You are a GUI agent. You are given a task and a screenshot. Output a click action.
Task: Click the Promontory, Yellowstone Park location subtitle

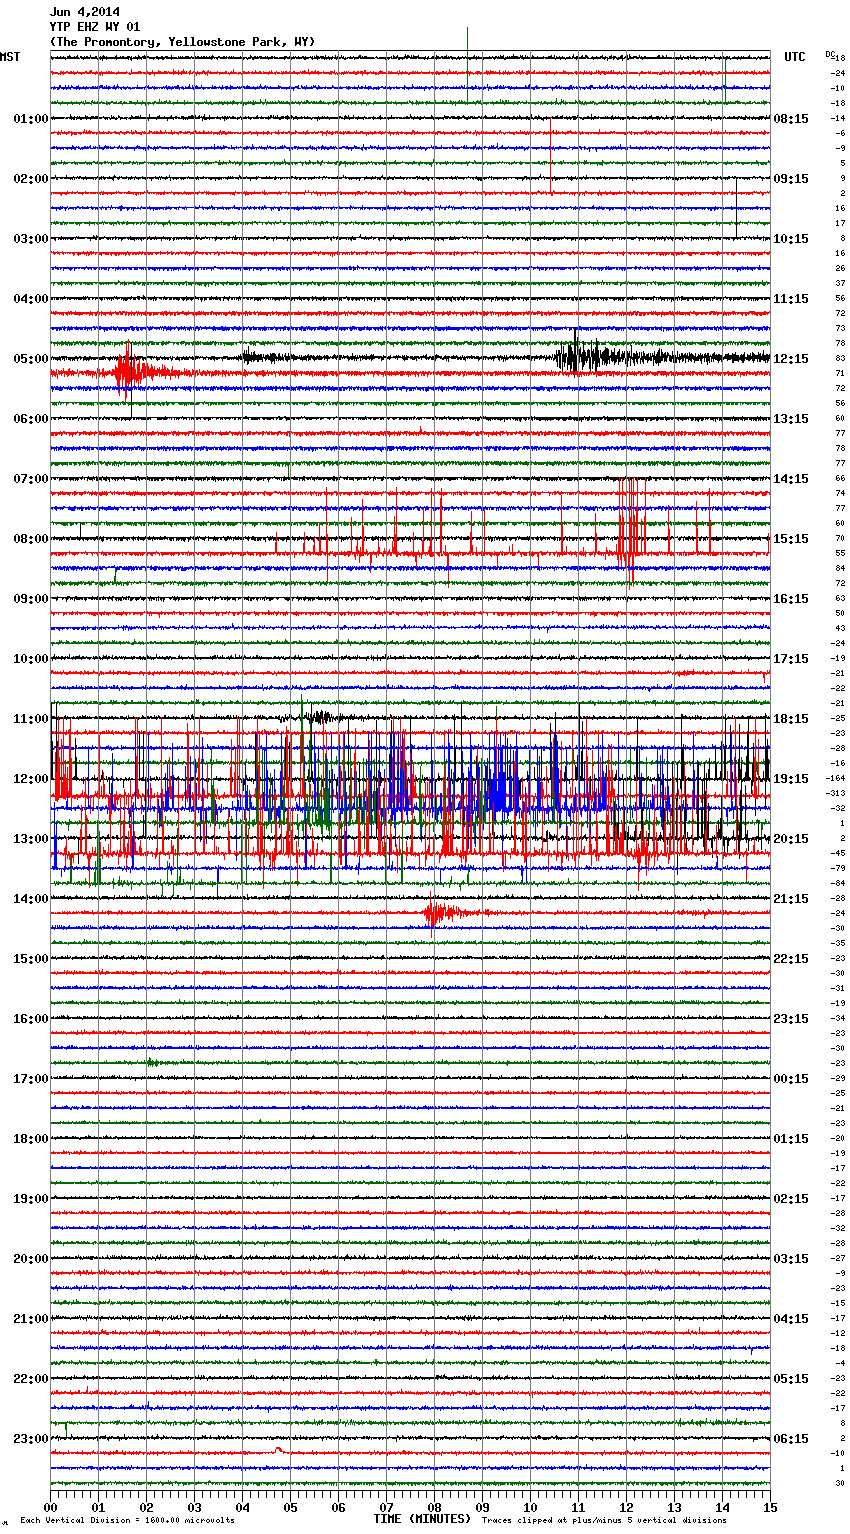click(x=182, y=42)
